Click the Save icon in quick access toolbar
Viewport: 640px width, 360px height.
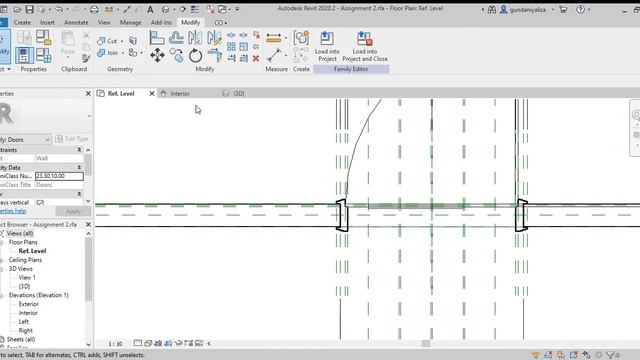pos(29,9)
